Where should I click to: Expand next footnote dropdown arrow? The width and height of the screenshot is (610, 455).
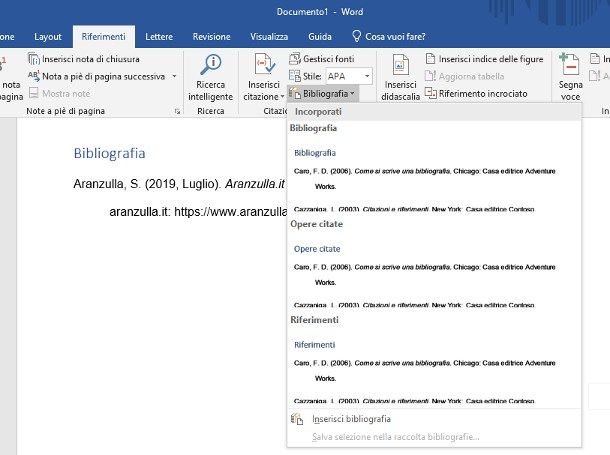click(x=174, y=76)
